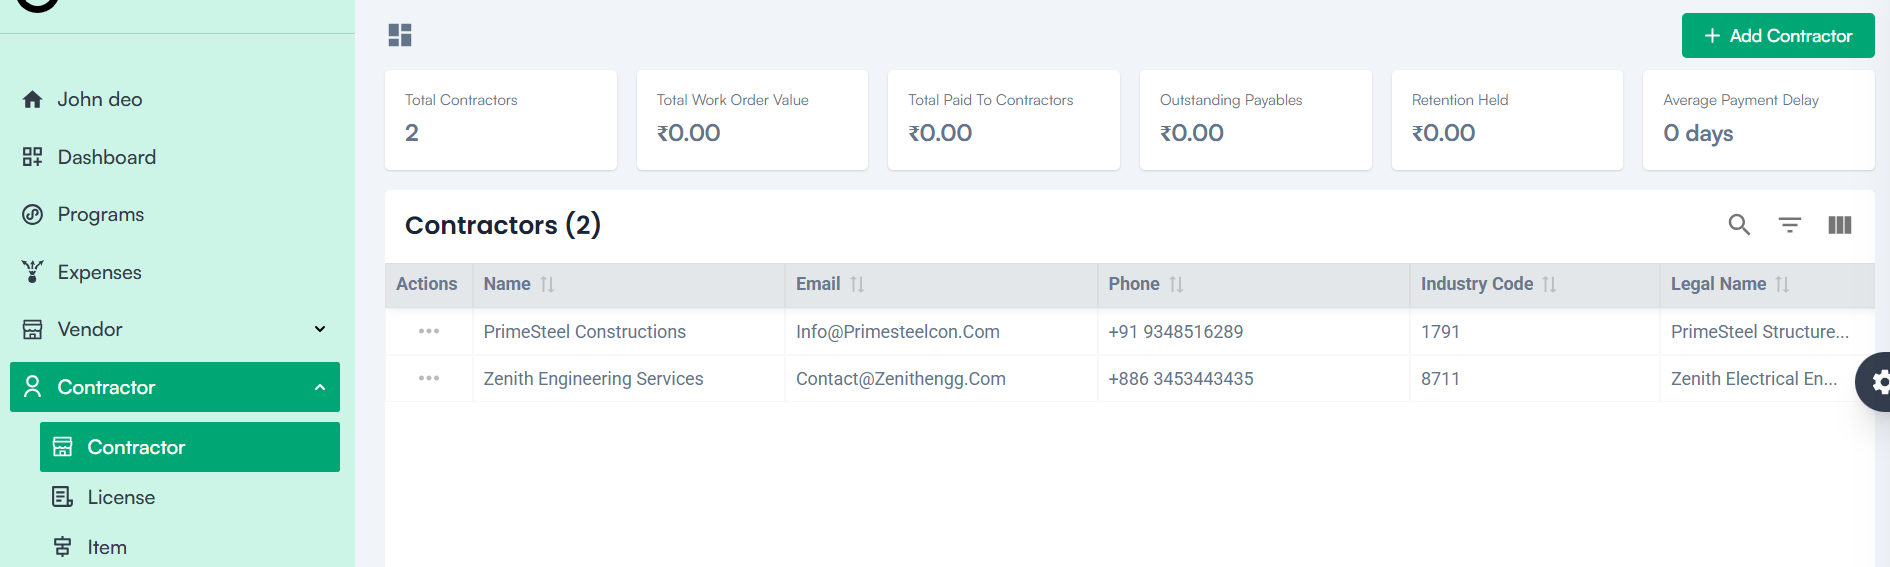1890x567 pixels.
Task: Click the Add Contractor button
Action: click(1777, 36)
